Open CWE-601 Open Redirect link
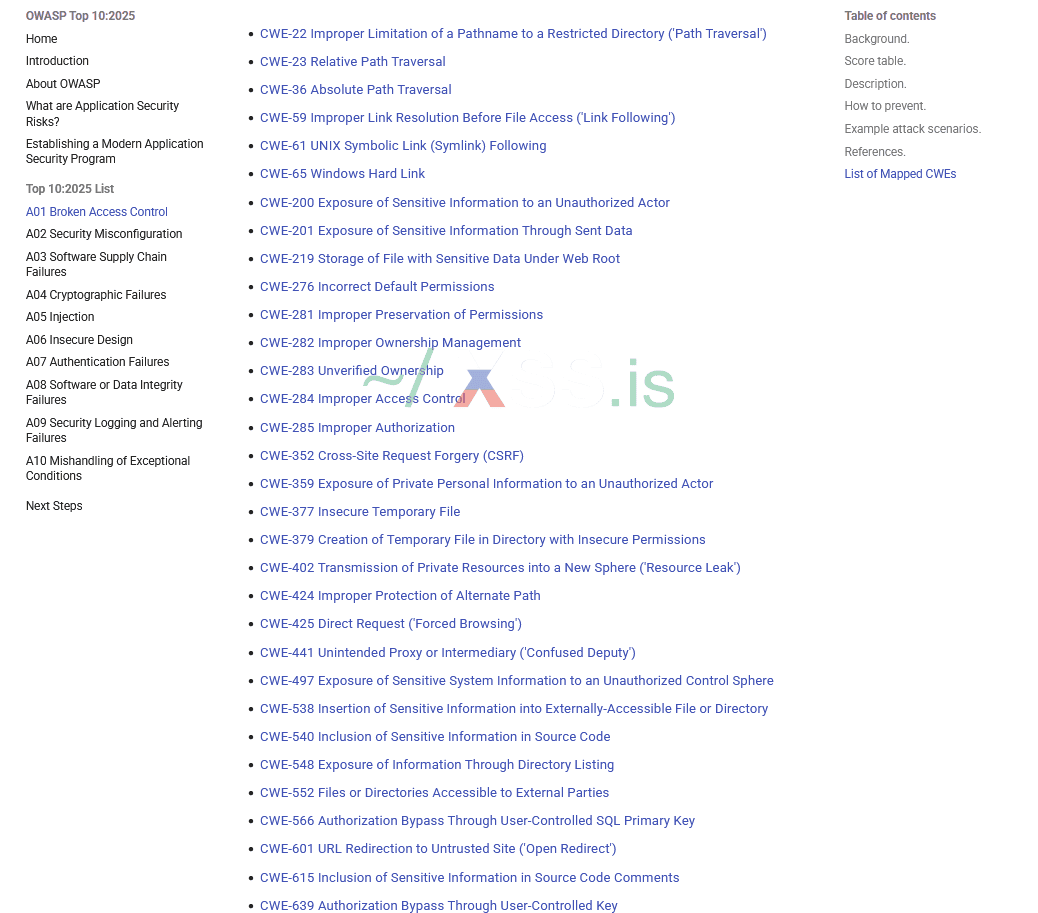The width and height of the screenshot is (1038, 913). coord(438,849)
